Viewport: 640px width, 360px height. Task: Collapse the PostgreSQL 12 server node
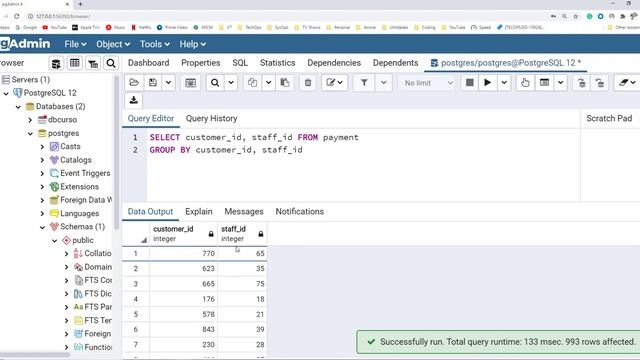point(6,93)
